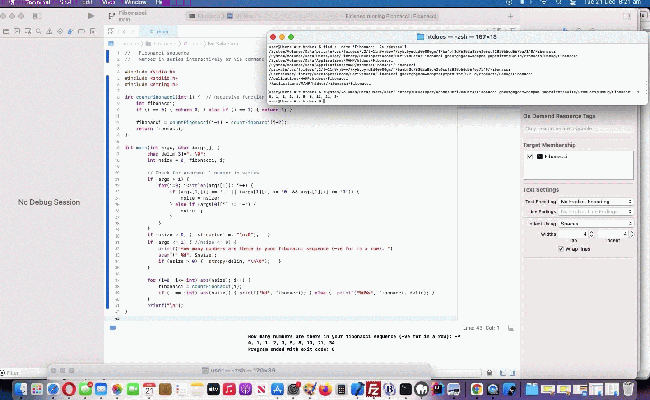Click the Text Settings heading

pyautogui.click(x=541, y=189)
